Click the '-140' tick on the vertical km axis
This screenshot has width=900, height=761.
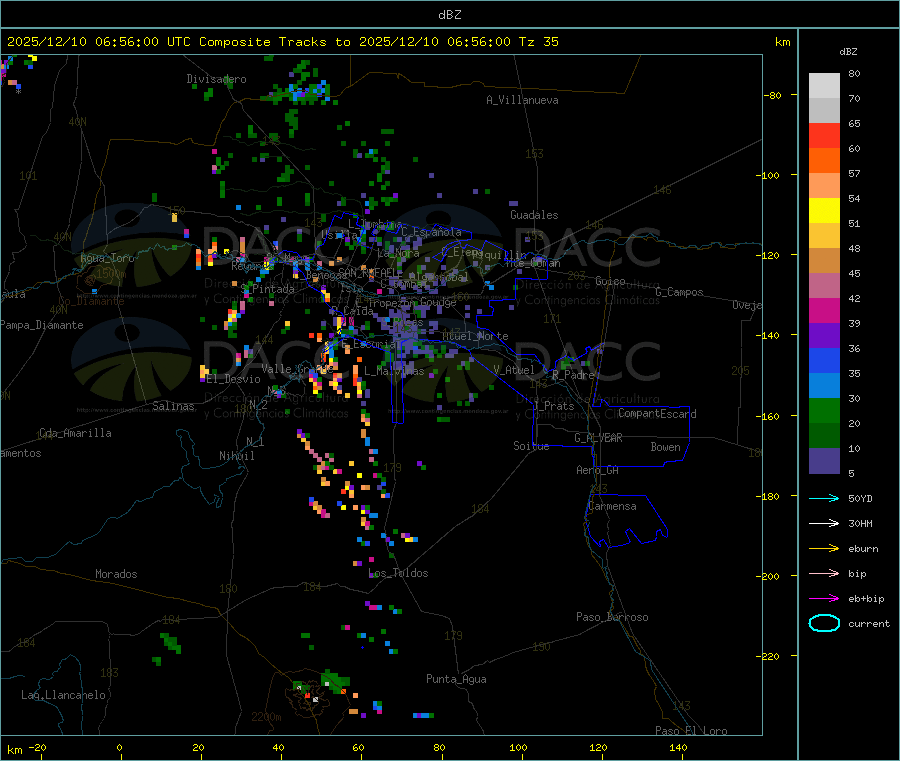click(x=770, y=335)
